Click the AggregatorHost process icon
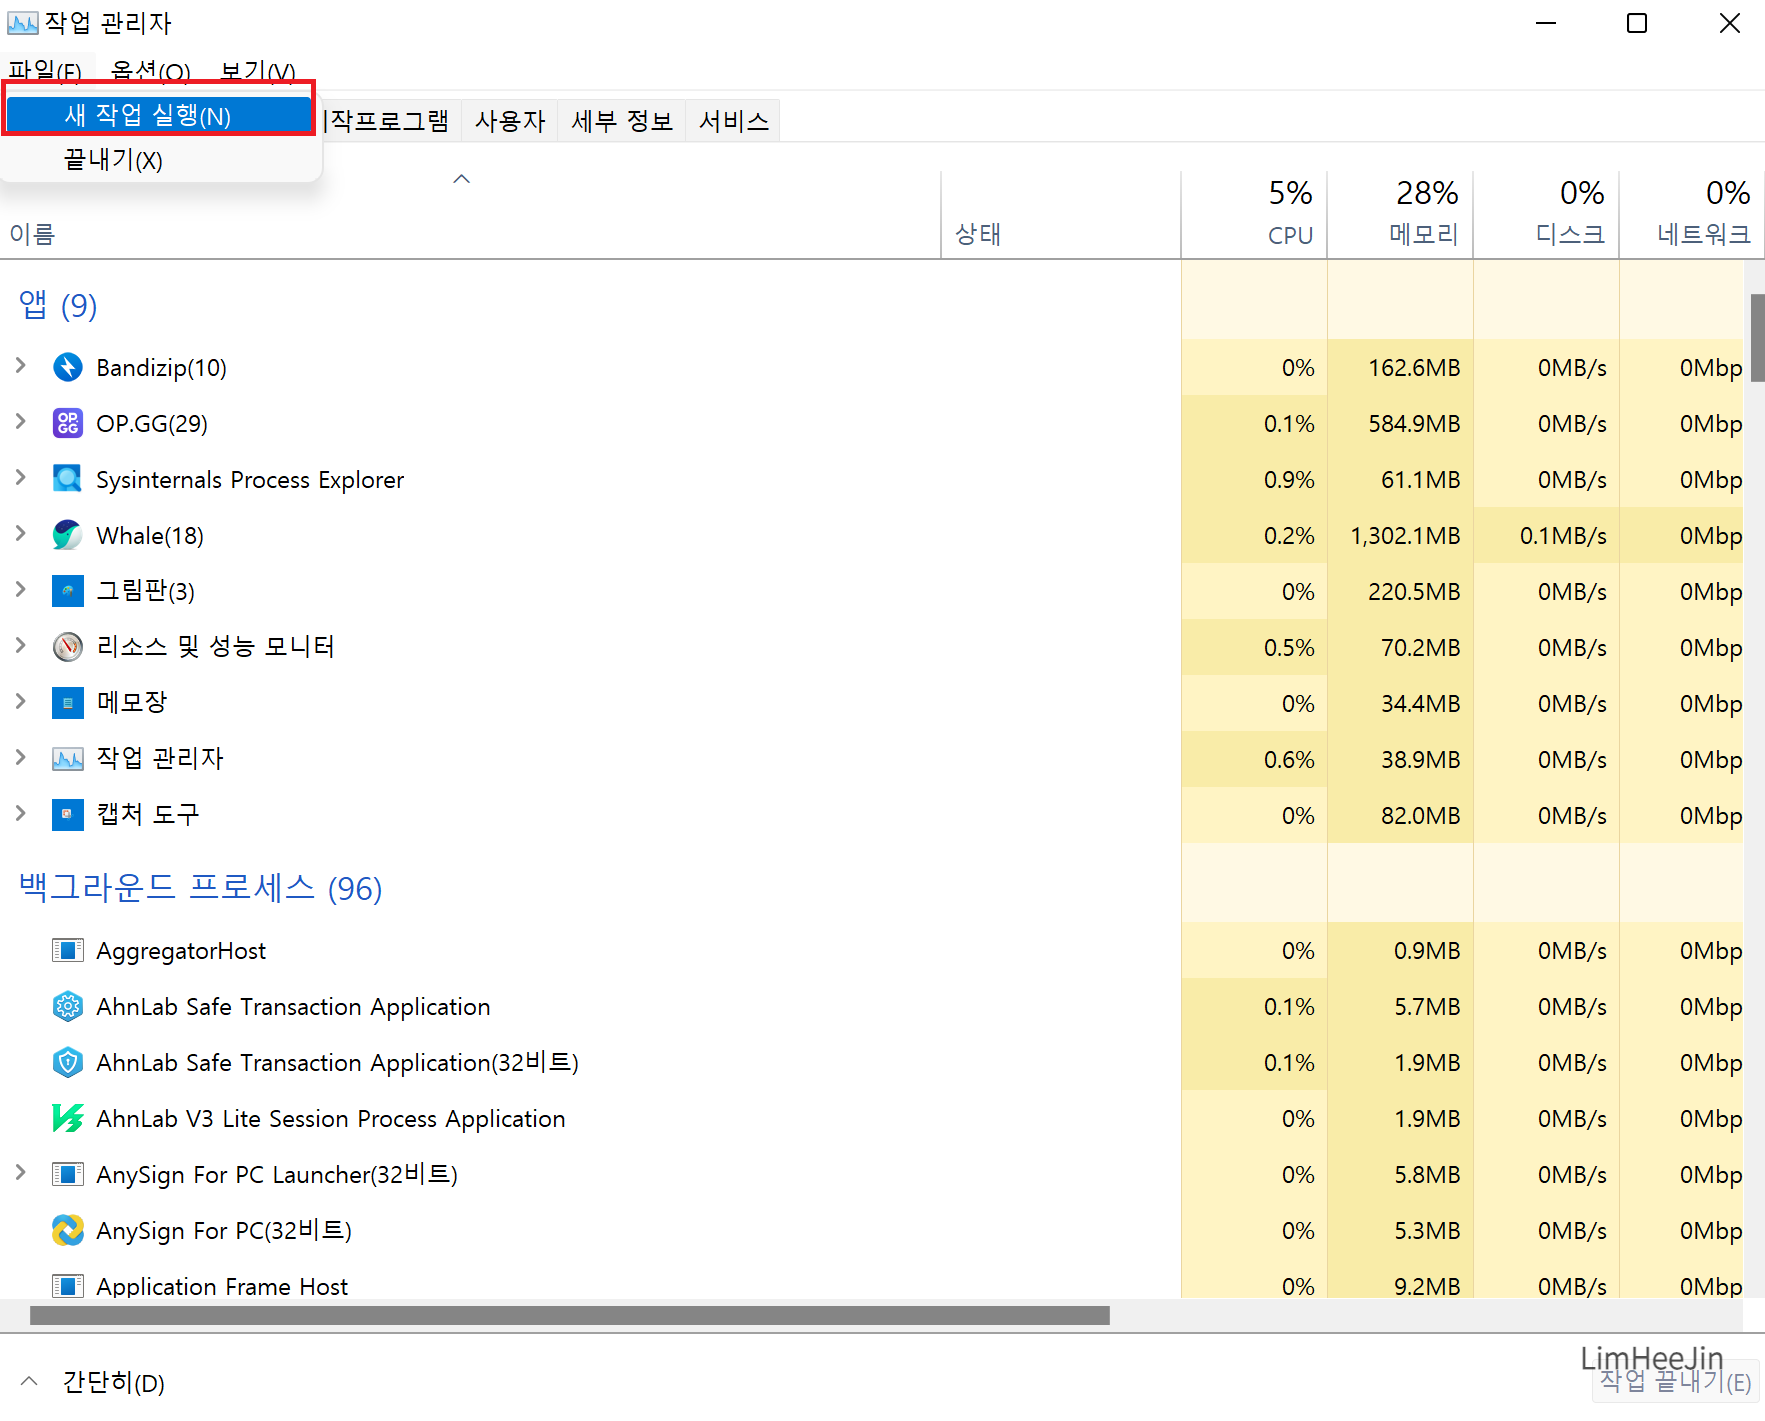Image resolution: width=1765 pixels, height=1421 pixels. point(68,951)
